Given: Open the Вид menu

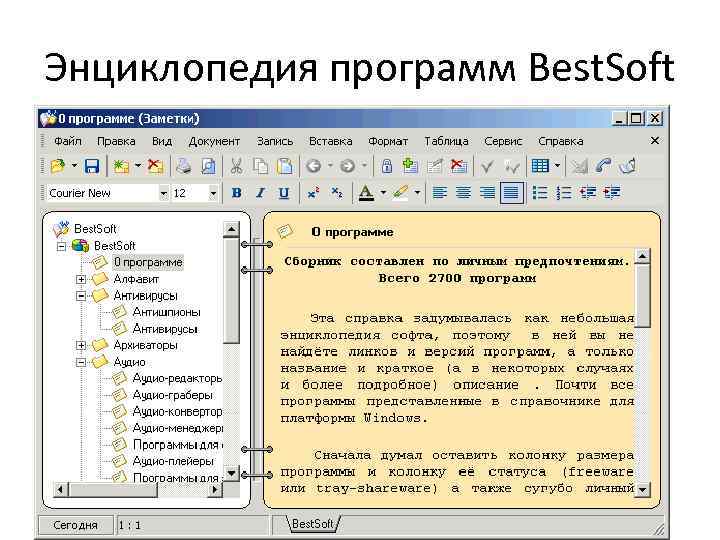Looking at the screenshot, I should click(162, 141).
